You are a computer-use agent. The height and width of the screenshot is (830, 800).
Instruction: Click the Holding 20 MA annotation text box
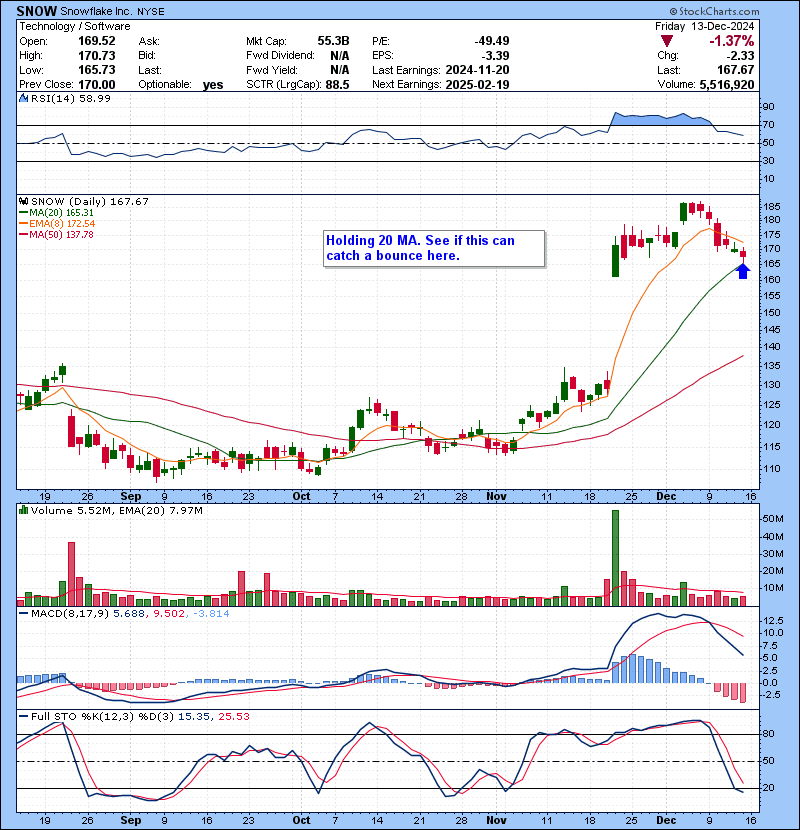pyautogui.click(x=434, y=248)
